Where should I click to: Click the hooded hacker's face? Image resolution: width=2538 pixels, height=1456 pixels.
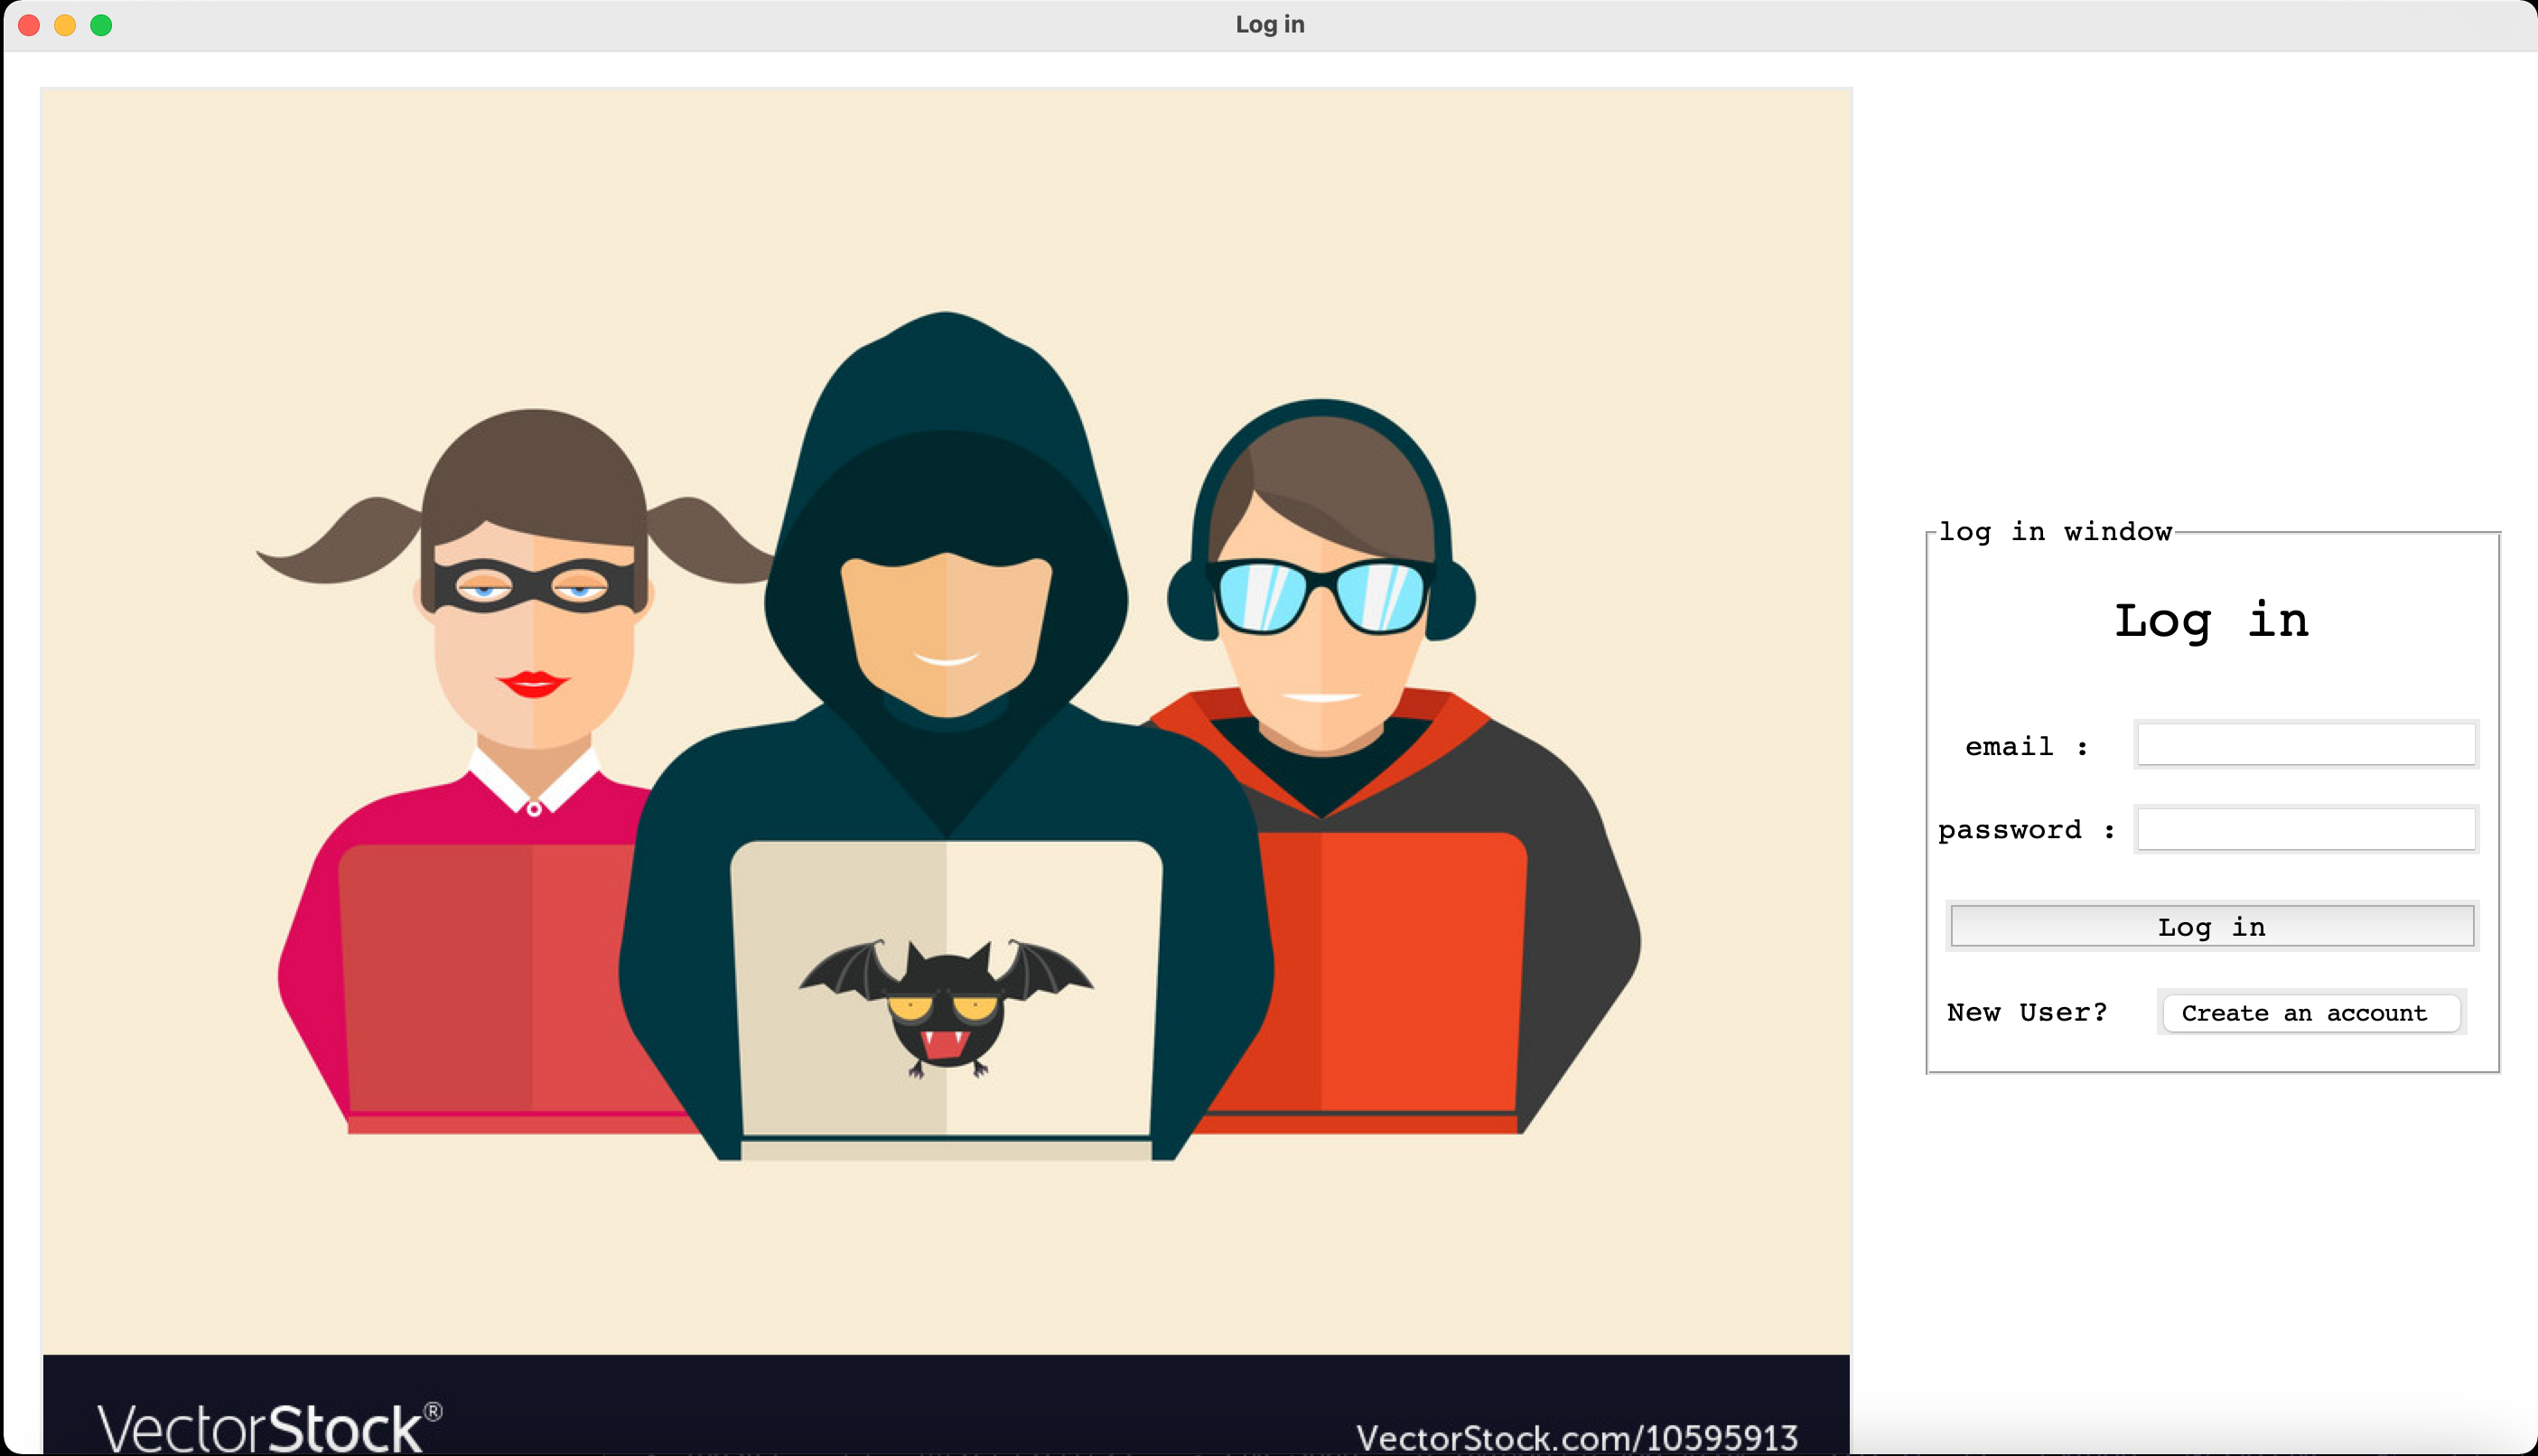coord(945,630)
